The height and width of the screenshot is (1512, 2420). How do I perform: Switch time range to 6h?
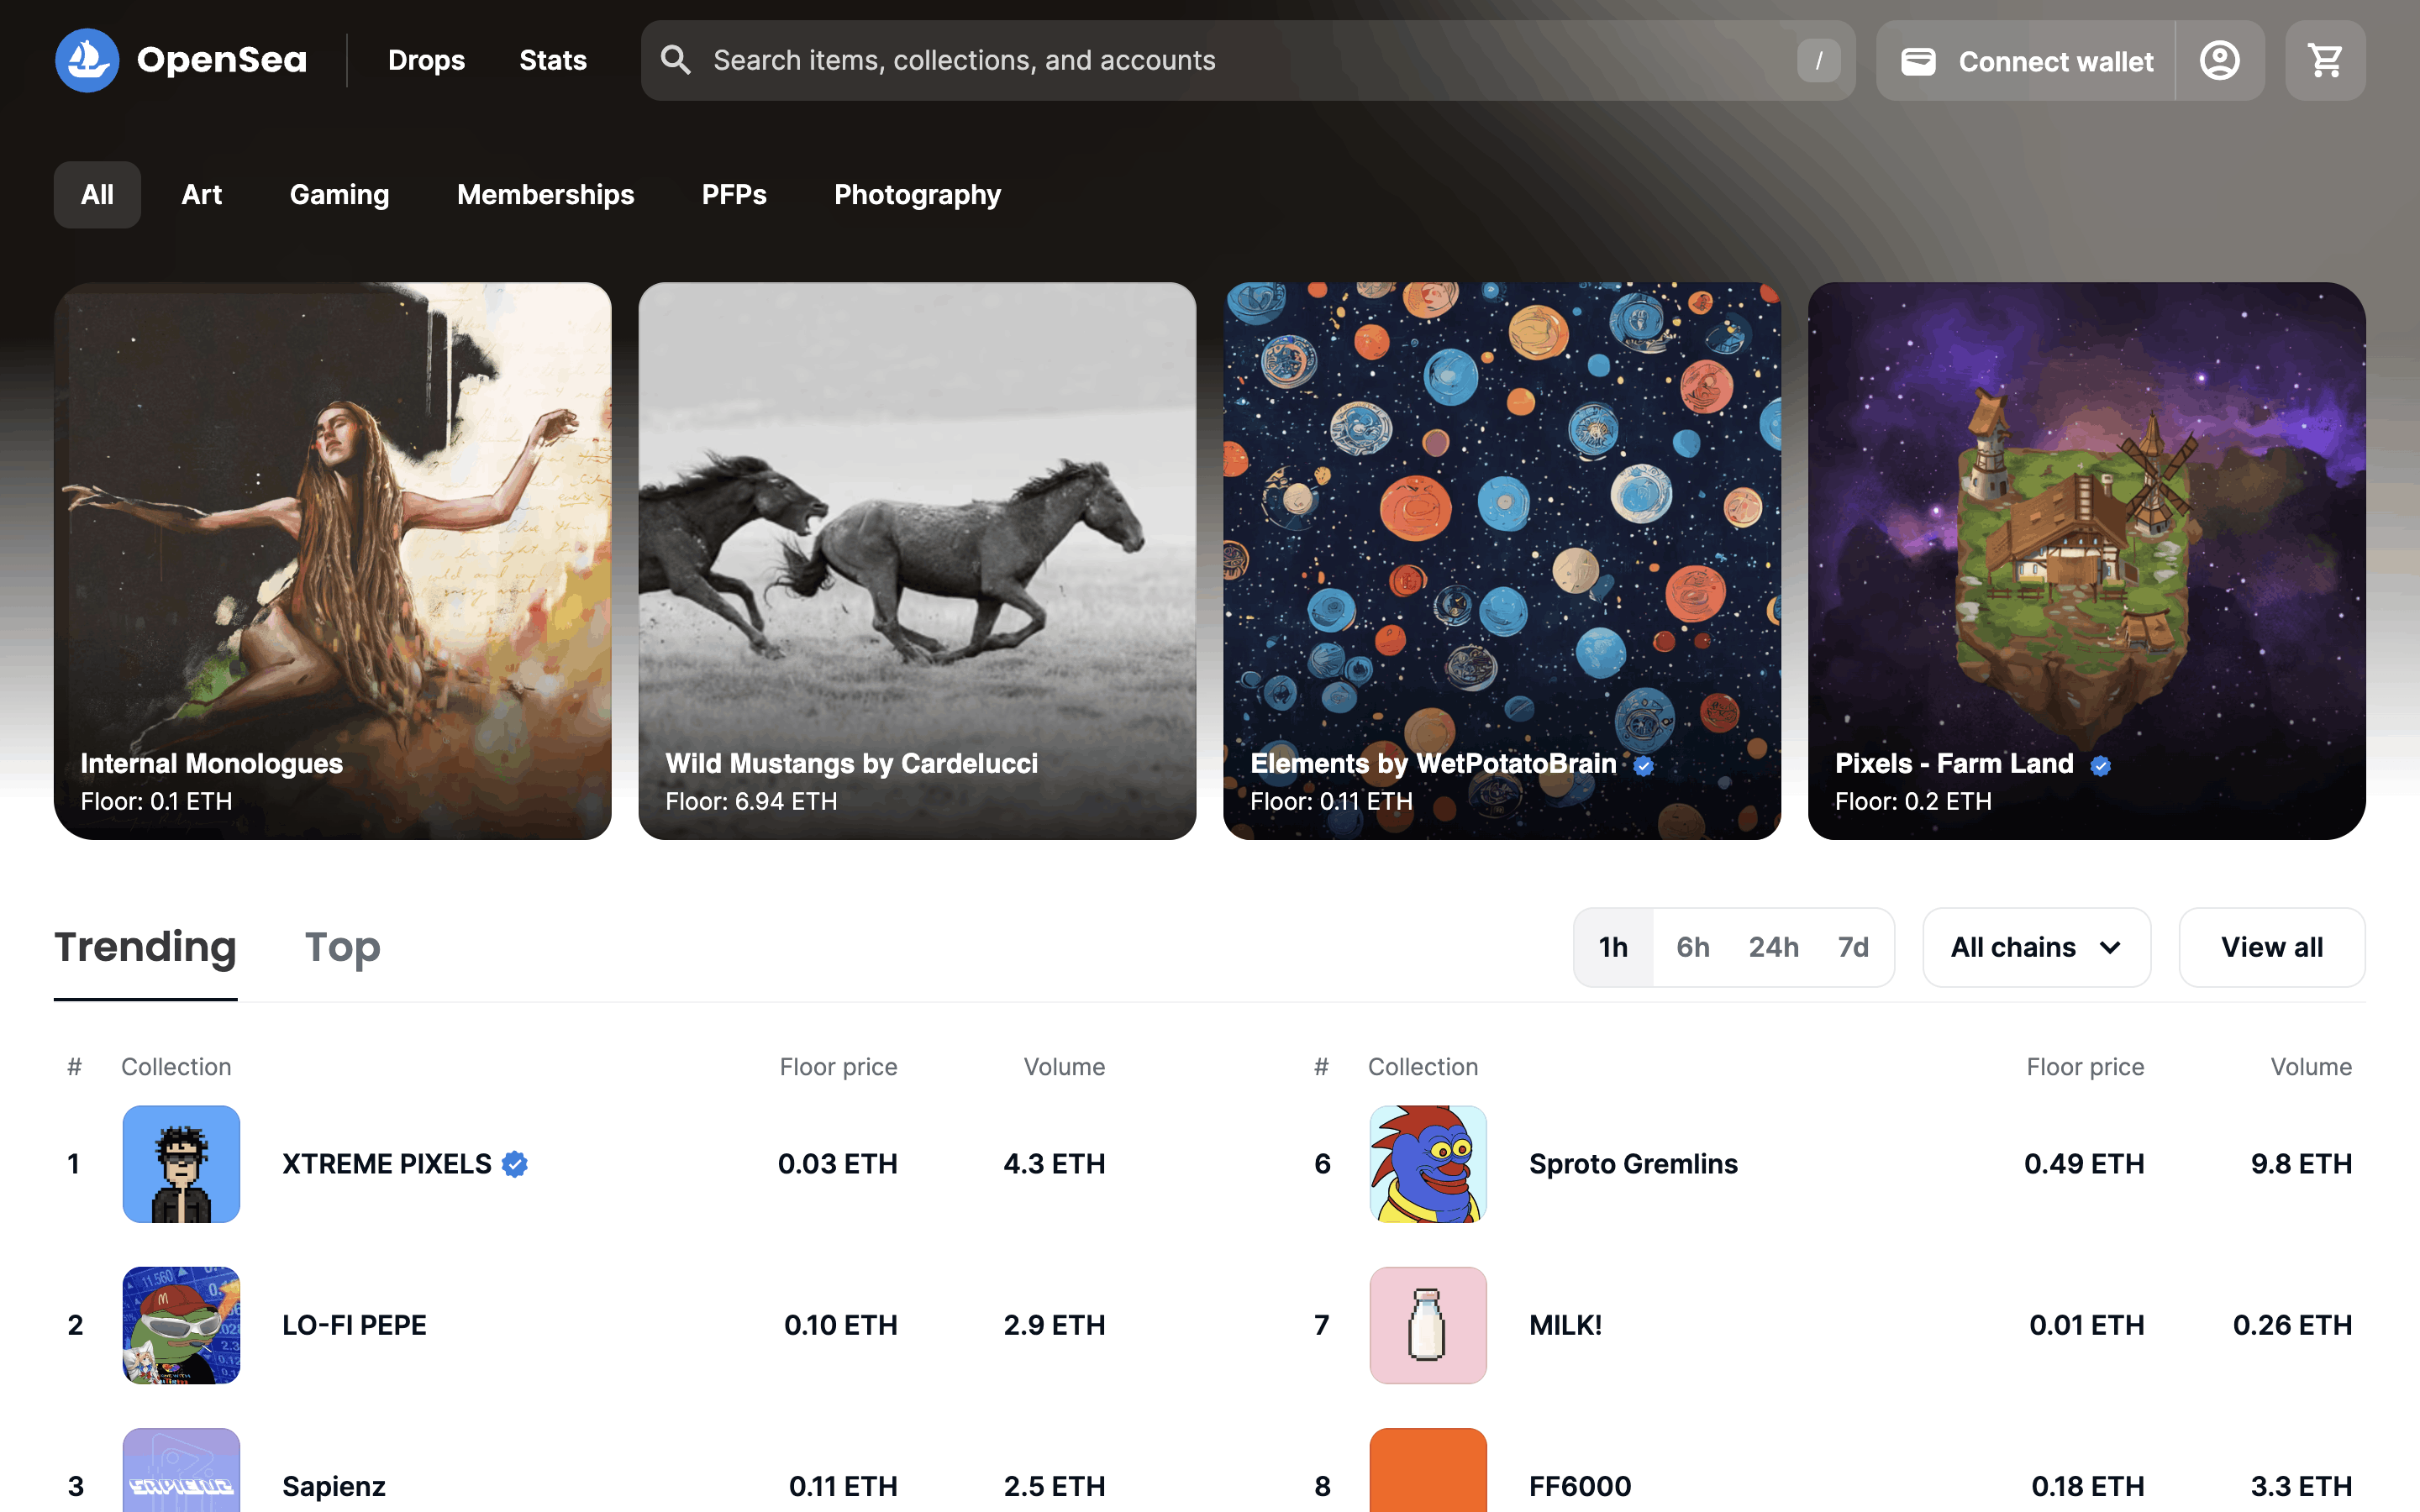[1692, 947]
